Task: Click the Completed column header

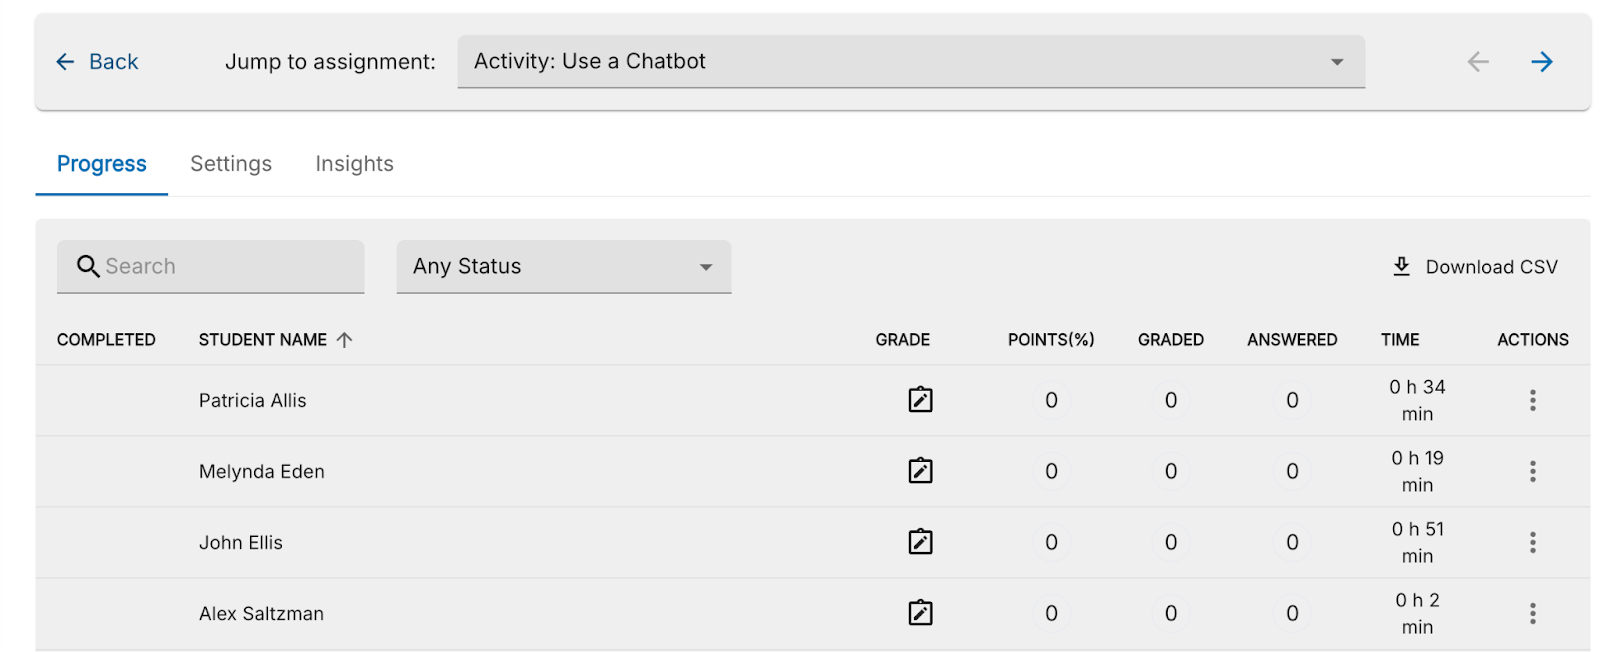Action: click(106, 340)
